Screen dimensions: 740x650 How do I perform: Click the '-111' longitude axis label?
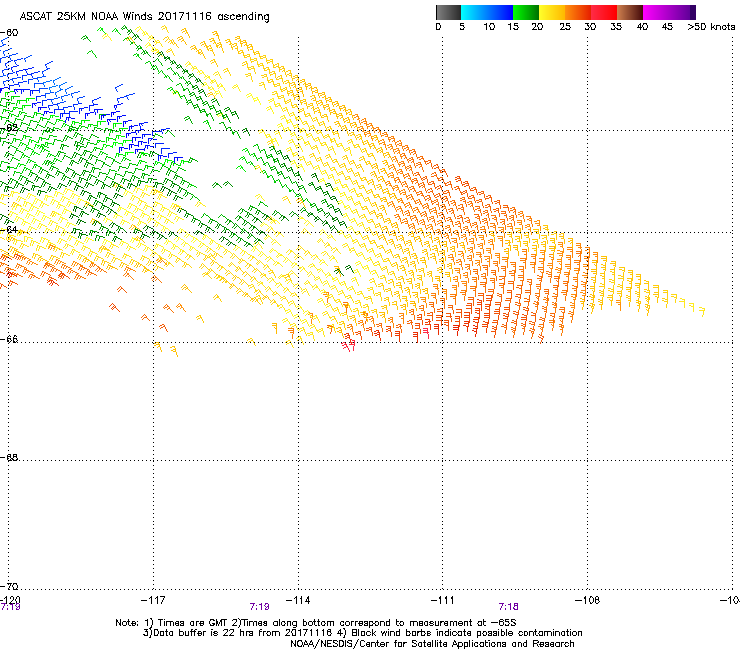tap(442, 600)
